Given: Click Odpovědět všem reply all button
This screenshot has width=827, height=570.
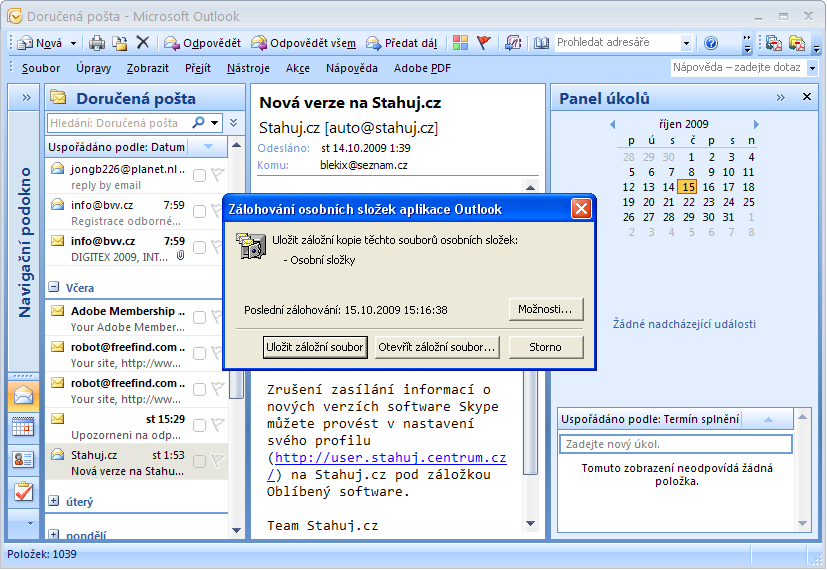Looking at the screenshot, I should [303, 43].
